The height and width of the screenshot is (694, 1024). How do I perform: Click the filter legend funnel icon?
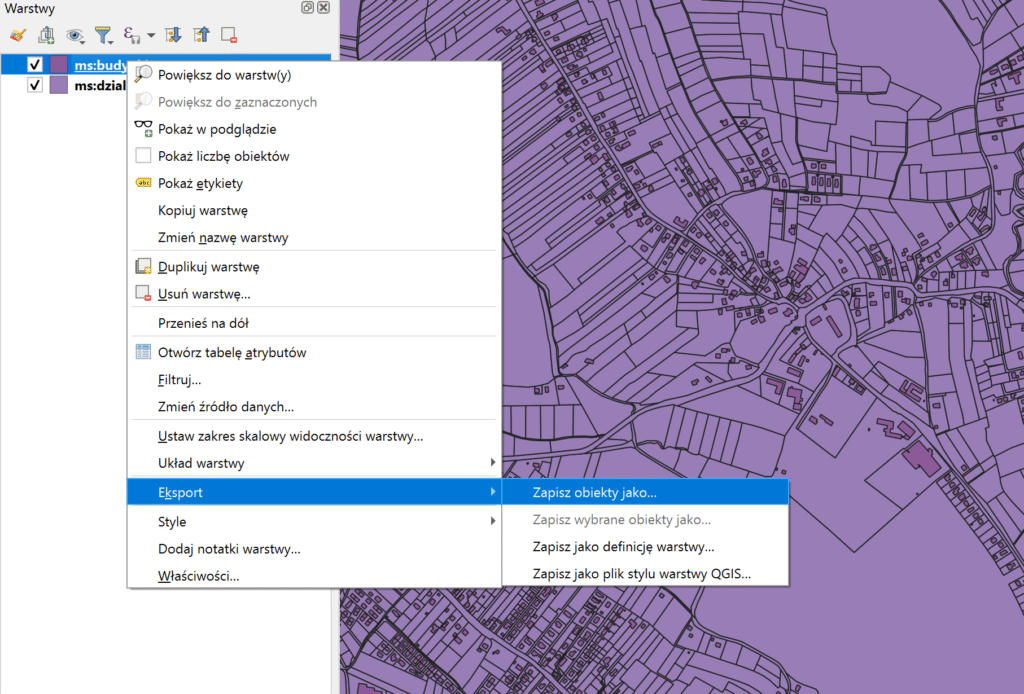coord(102,35)
